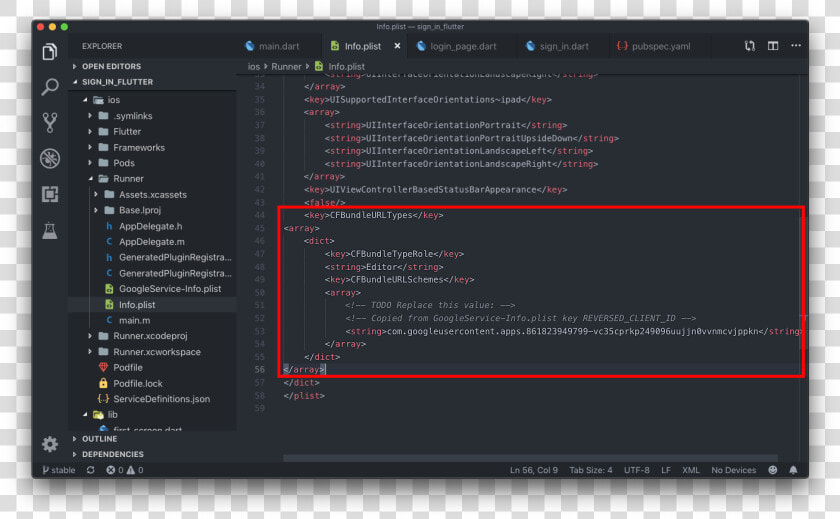Change Tab Size: 4 setting
Screen dimensions: 840x519
590,470
